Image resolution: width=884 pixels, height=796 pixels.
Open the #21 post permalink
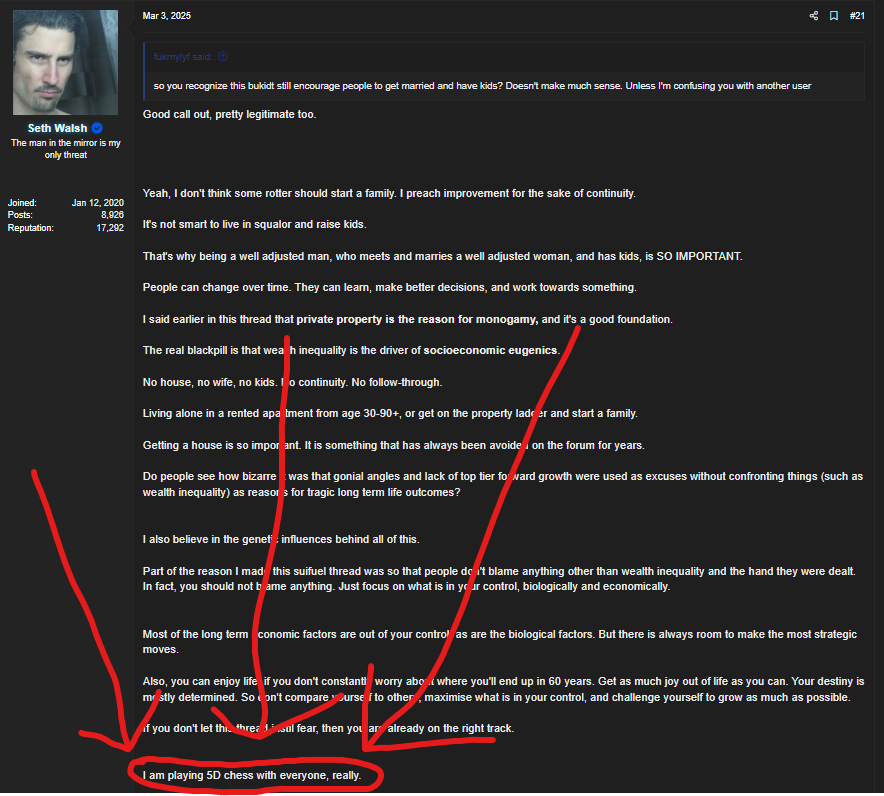857,16
